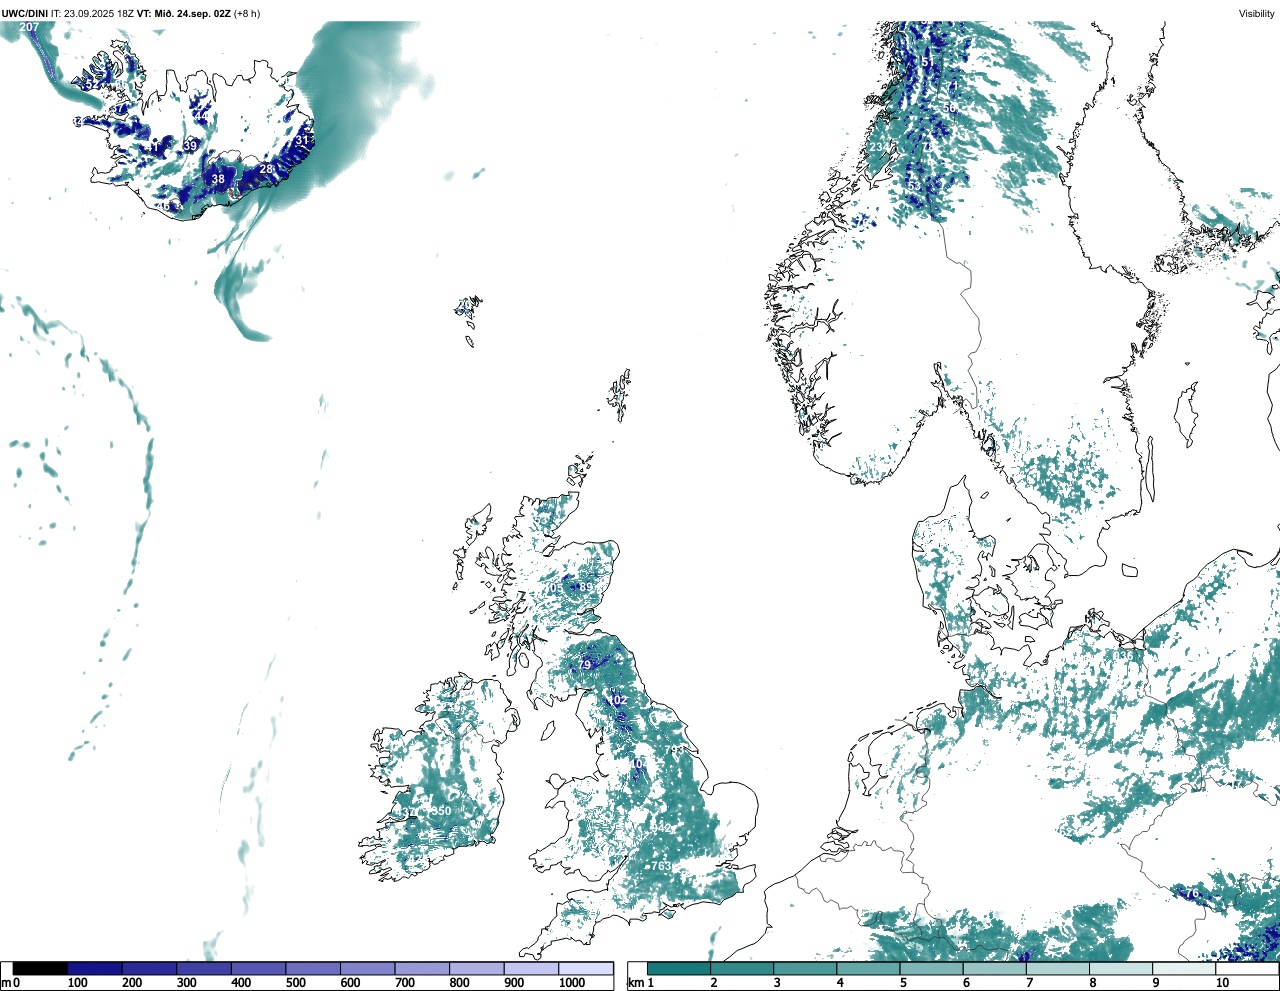Screen dimensions: 1280x991
Task: Click the '28' value in southeast Iceland
Action: (x=267, y=170)
